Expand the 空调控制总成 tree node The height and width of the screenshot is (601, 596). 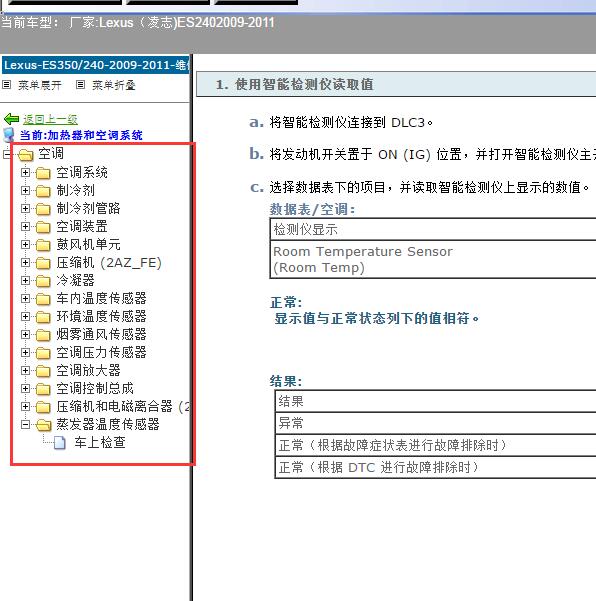(25, 389)
